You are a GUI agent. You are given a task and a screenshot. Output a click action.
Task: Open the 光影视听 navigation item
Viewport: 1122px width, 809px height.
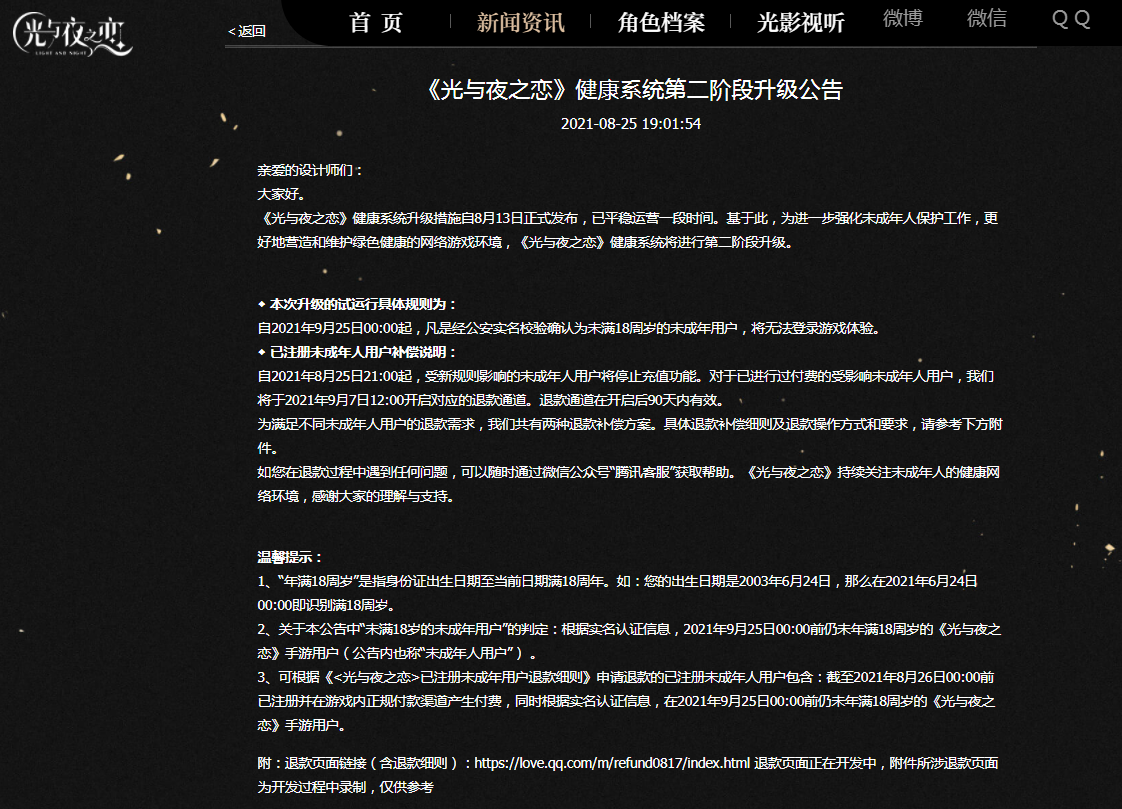pyautogui.click(x=801, y=22)
